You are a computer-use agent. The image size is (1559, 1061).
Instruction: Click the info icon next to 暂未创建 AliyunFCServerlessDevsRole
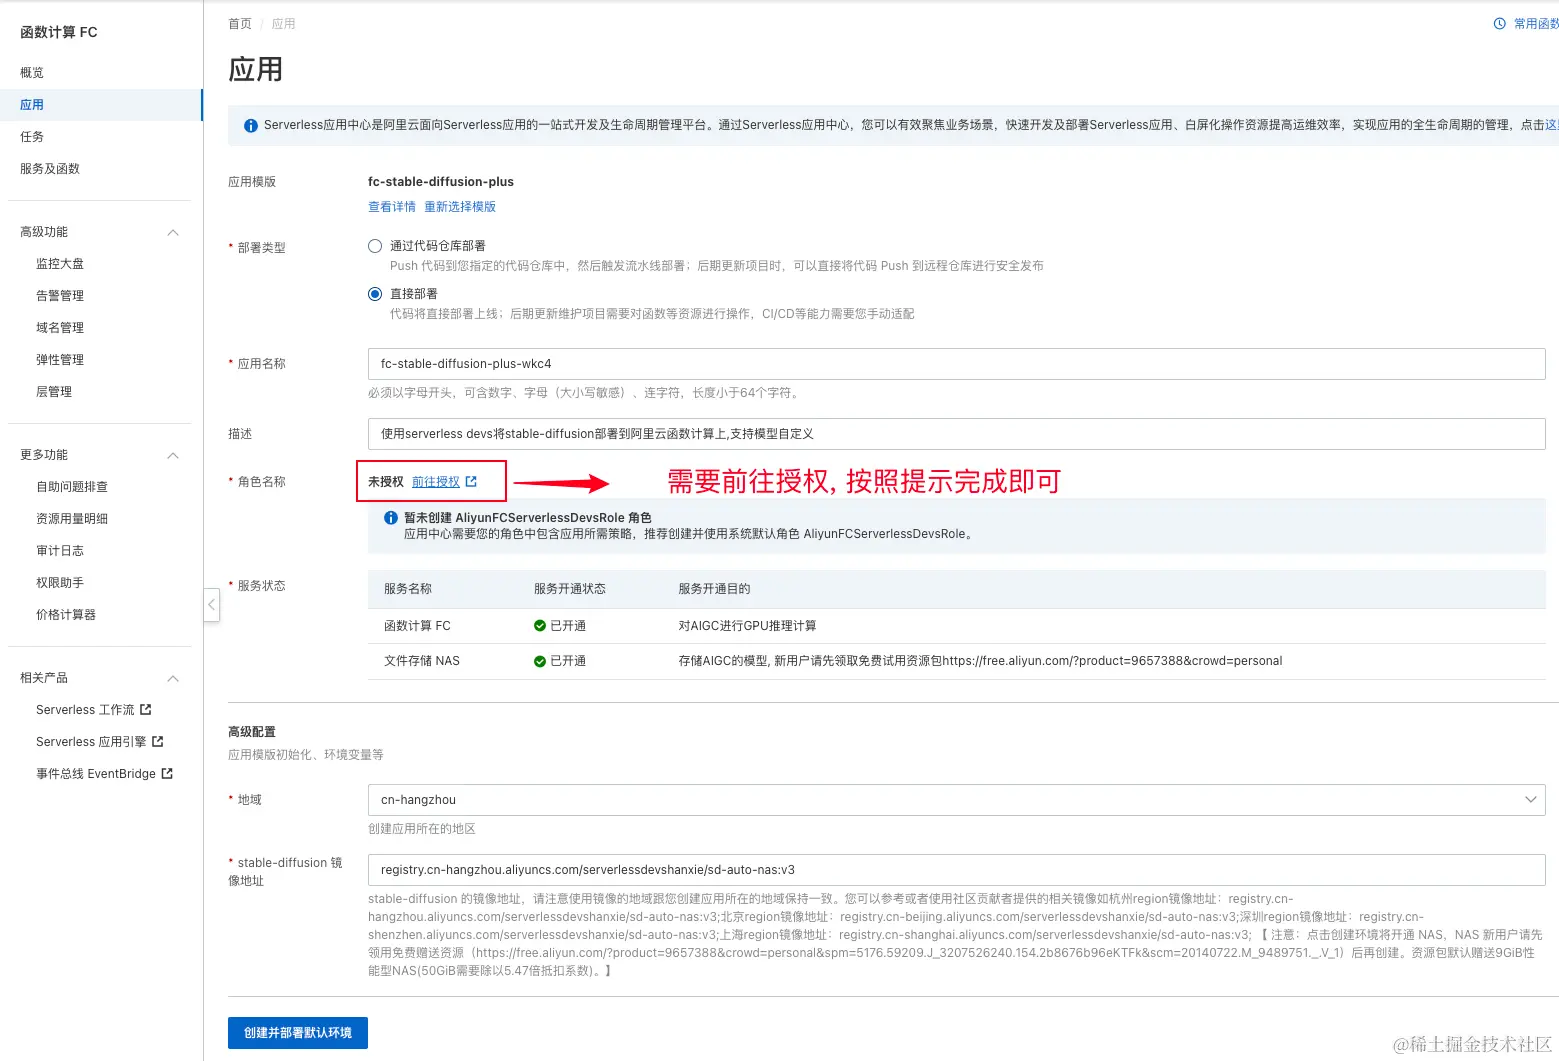click(x=391, y=518)
